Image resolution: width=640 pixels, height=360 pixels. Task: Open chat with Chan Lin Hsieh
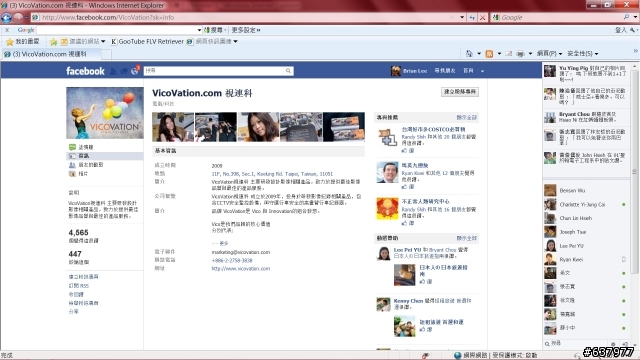576,218
